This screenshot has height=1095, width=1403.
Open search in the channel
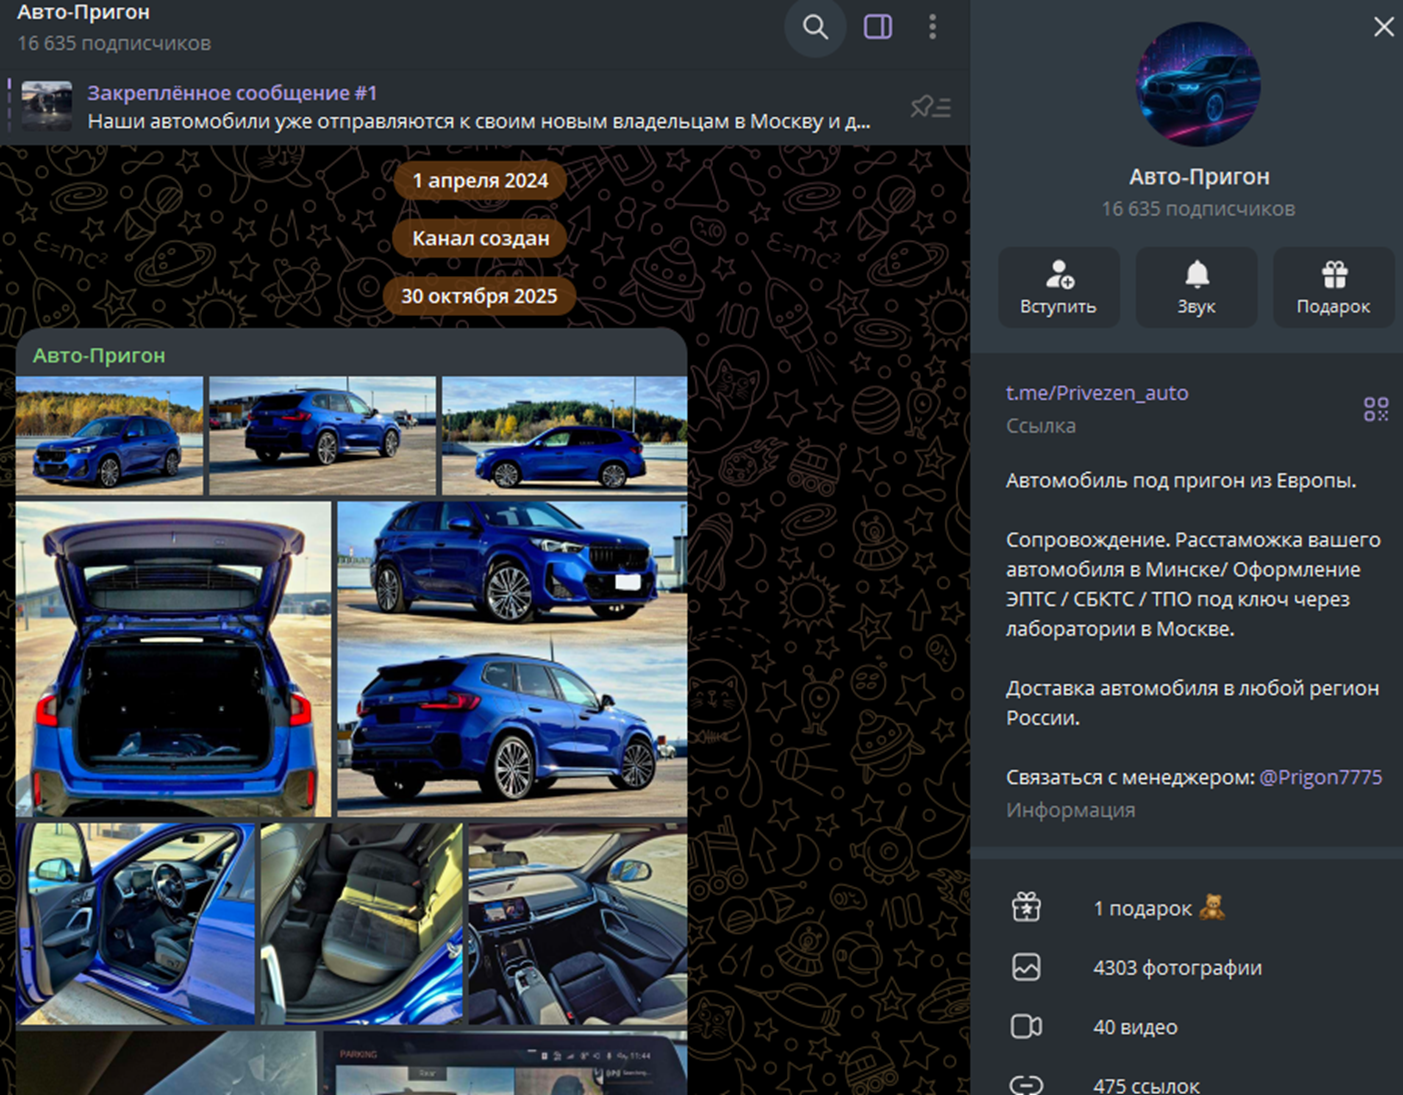[x=815, y=27]
